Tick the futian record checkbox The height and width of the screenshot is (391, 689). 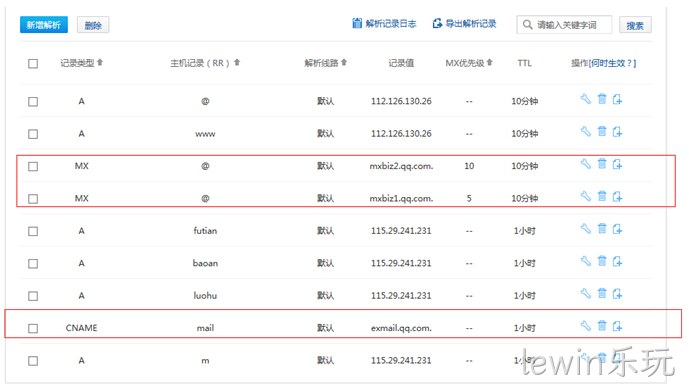tap(33, 231)
